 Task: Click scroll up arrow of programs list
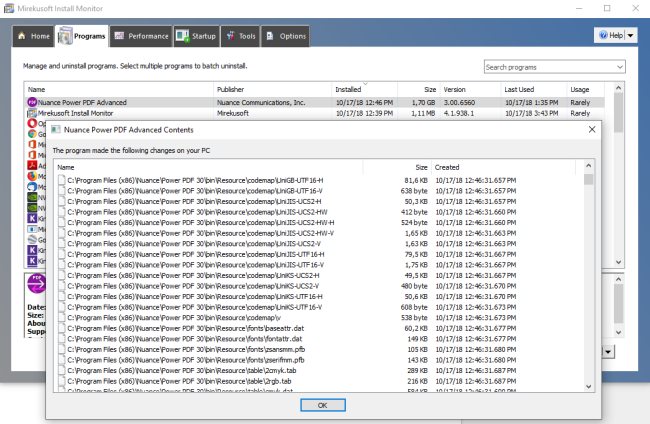(x=618, y=88)
